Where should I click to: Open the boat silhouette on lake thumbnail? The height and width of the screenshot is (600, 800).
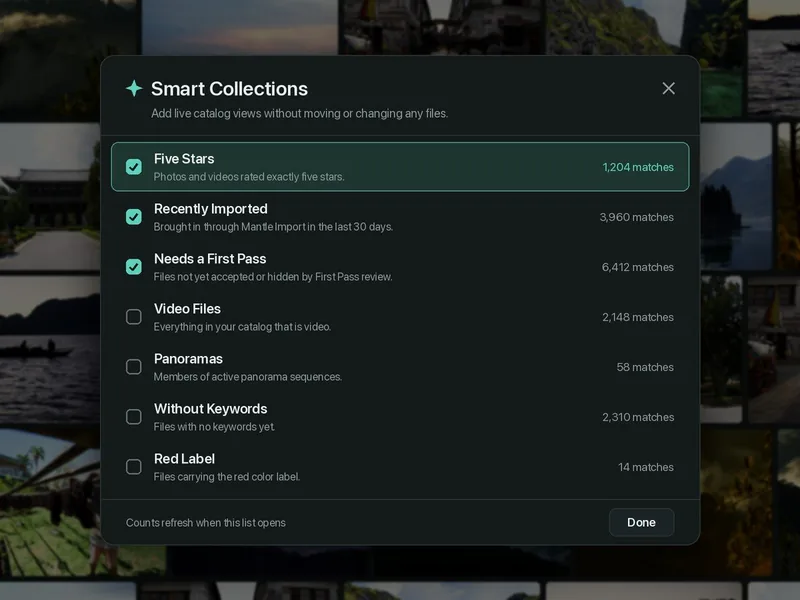click(x=50, y=349)
